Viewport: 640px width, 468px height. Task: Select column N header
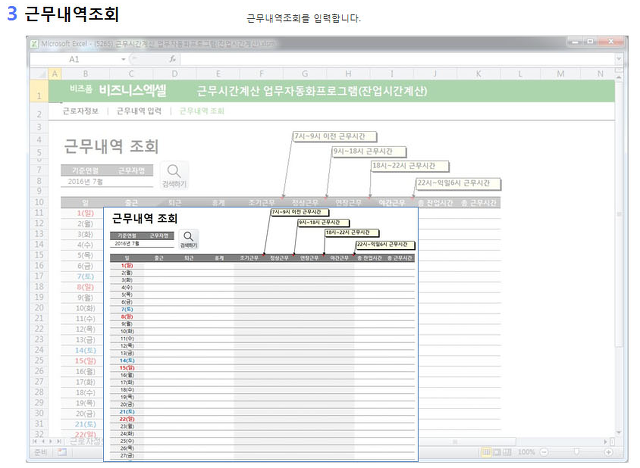click(600, 74)
